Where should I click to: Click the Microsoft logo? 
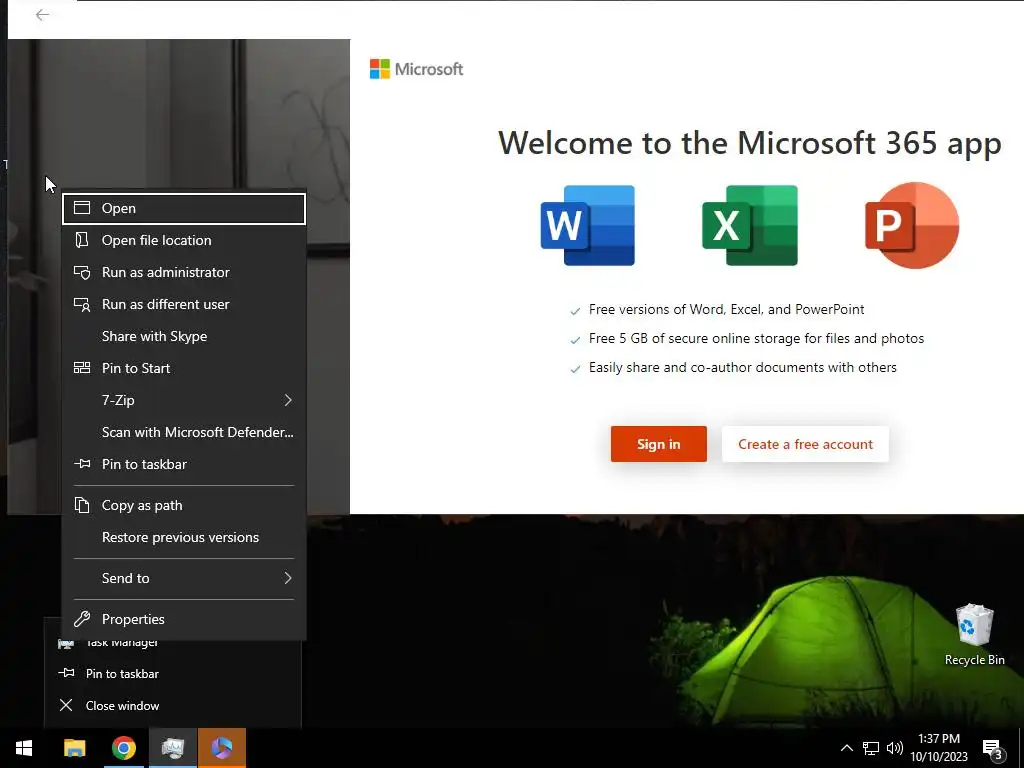pyautogui.click(x=416, y=69)
